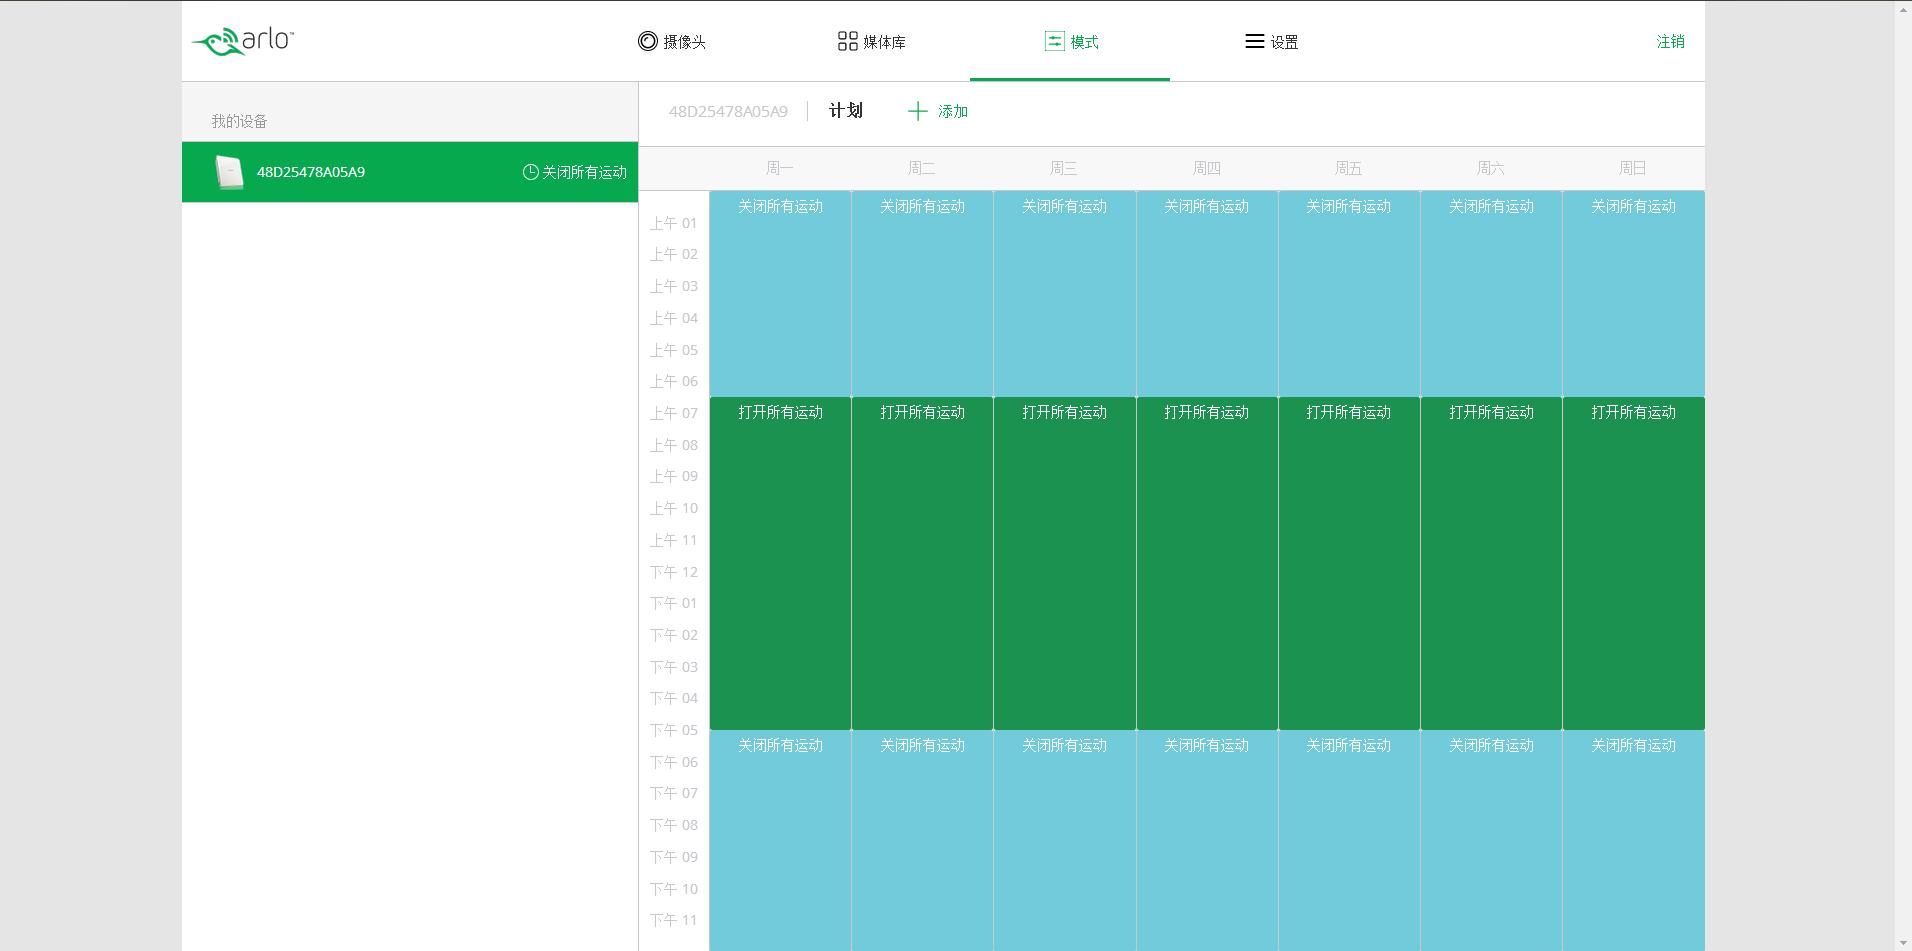Click the 我的设备 heading
This screenshot has width=1912, height=951.
(x=239, y=121)
